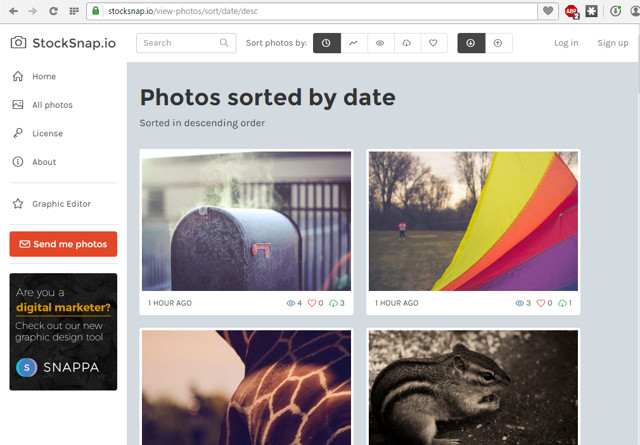Reload the page with refresh icon
Image resolution: width=640 pixels, height=445 pixels.
(53, 11)
